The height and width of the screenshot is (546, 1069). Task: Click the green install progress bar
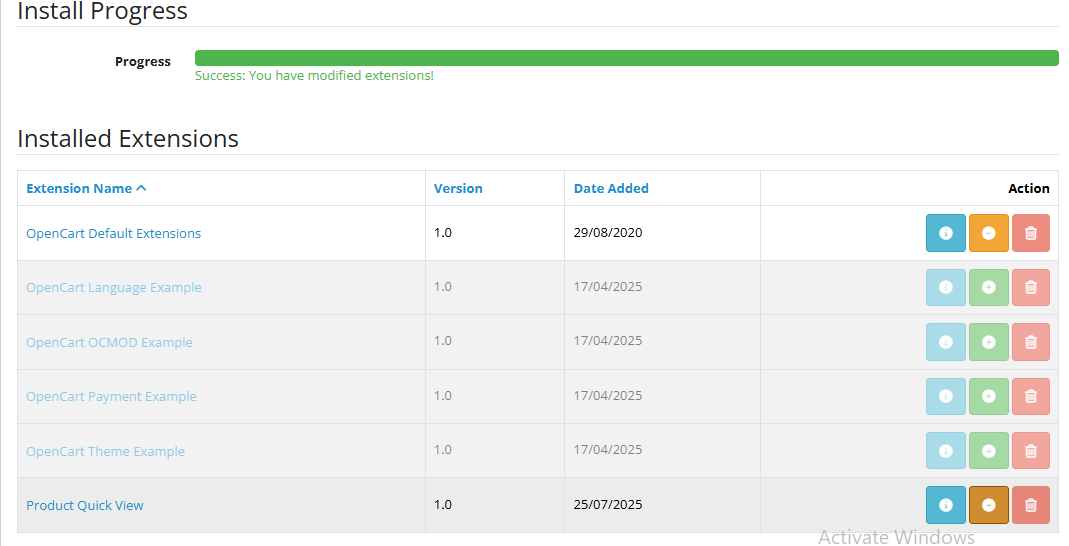[x=626, y=58]
